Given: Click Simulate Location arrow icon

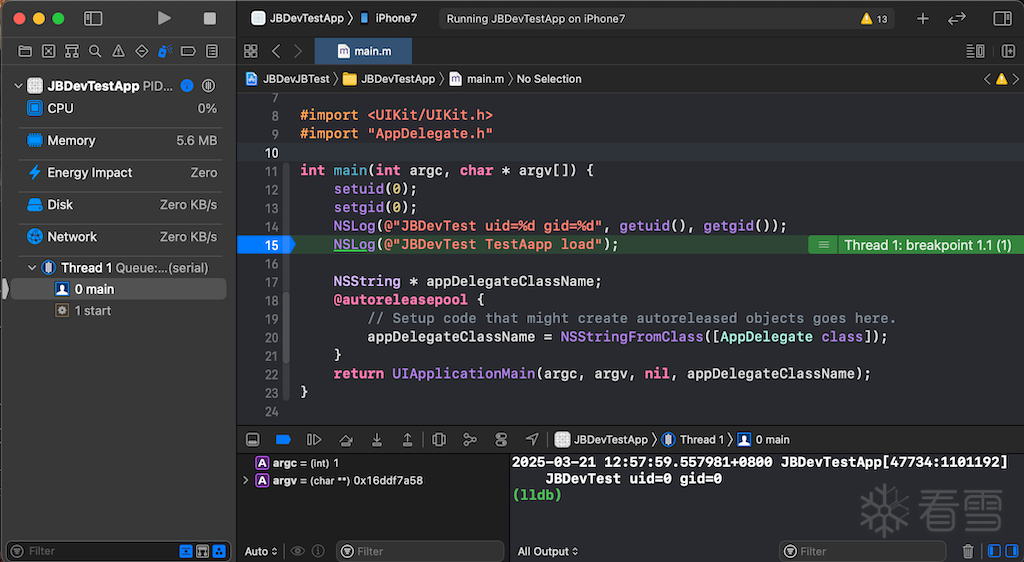Looking at the screenshot, I should click(532, 440).
